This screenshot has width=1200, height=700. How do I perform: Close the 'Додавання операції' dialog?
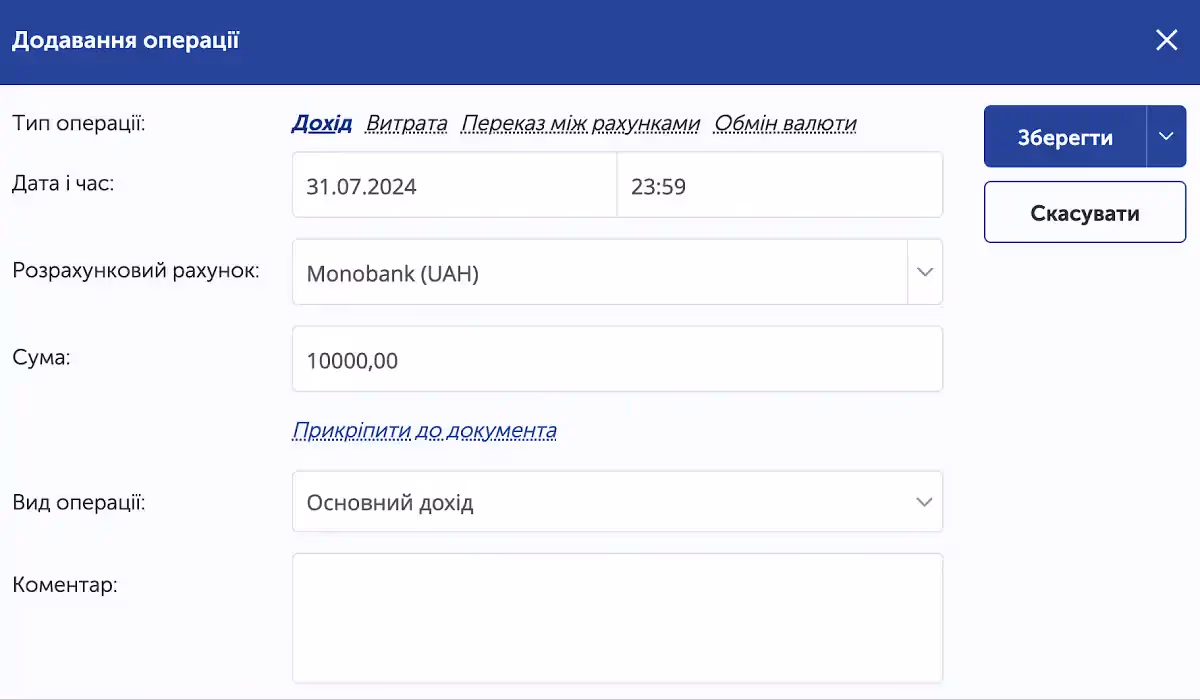coord(1166,40)
